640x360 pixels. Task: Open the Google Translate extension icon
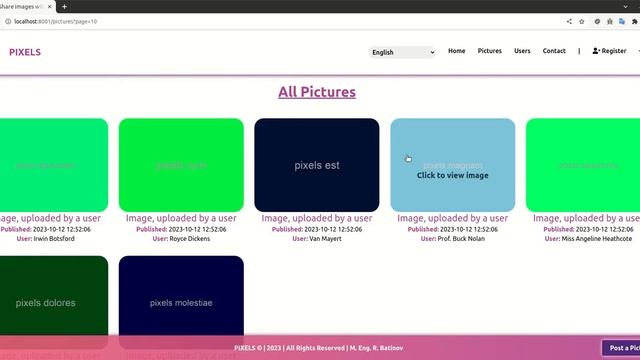click(622, 22)
